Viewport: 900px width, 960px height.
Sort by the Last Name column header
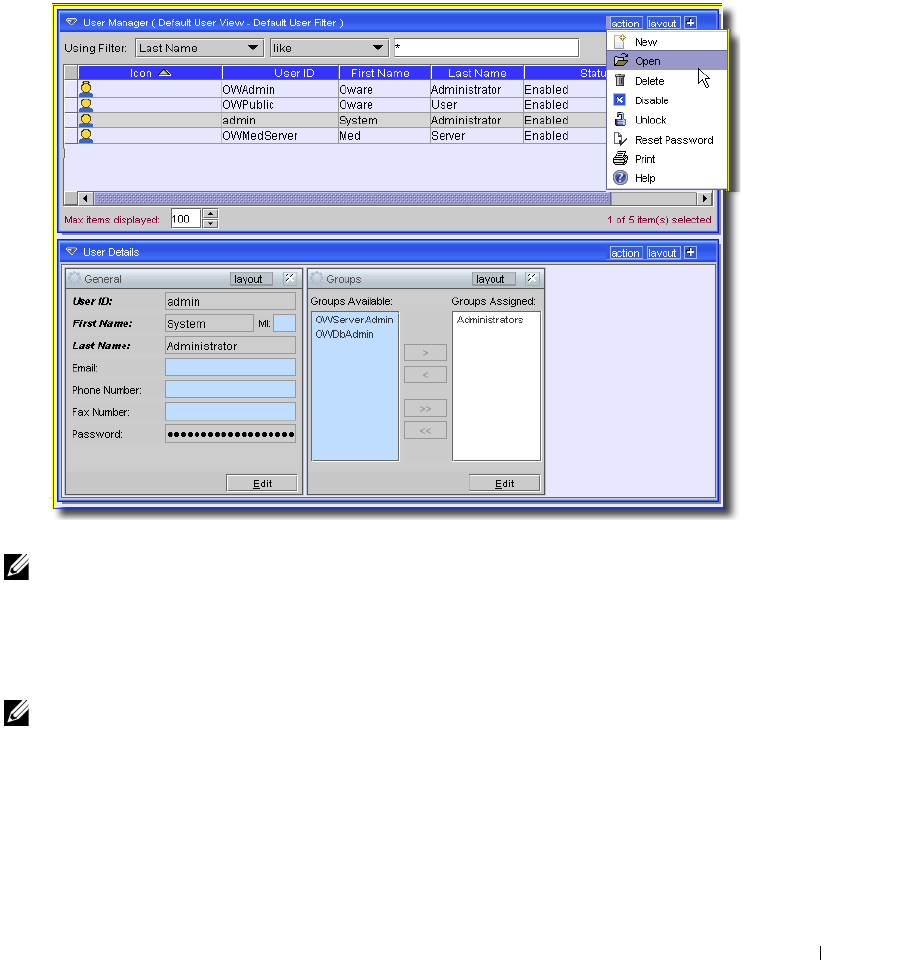tap(478, 73)
